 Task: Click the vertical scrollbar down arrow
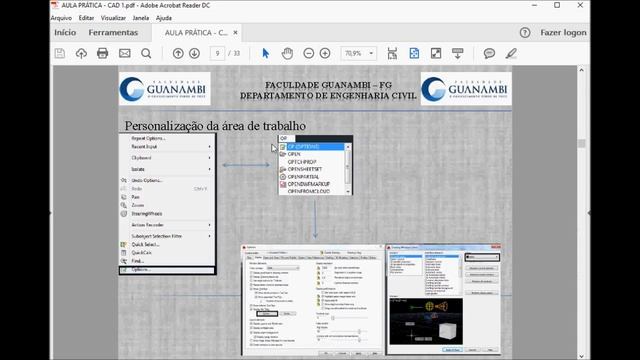point(582,356)
